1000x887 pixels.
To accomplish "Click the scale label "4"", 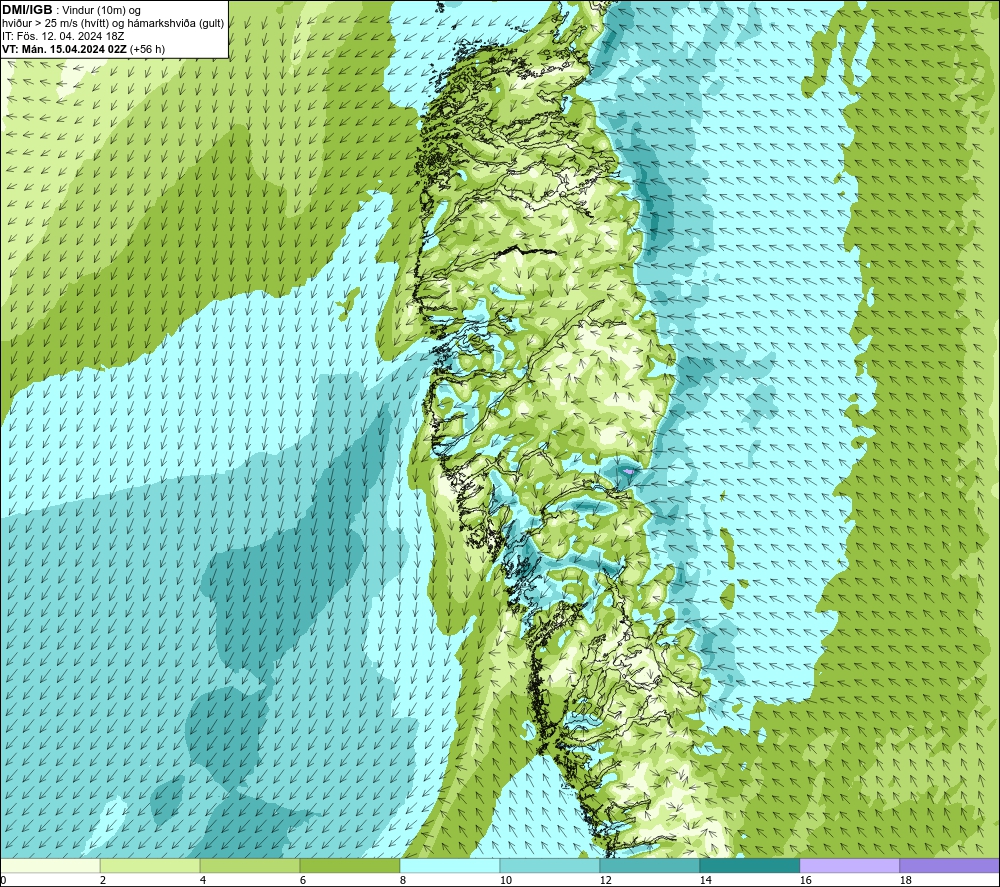I will [203, 881].
